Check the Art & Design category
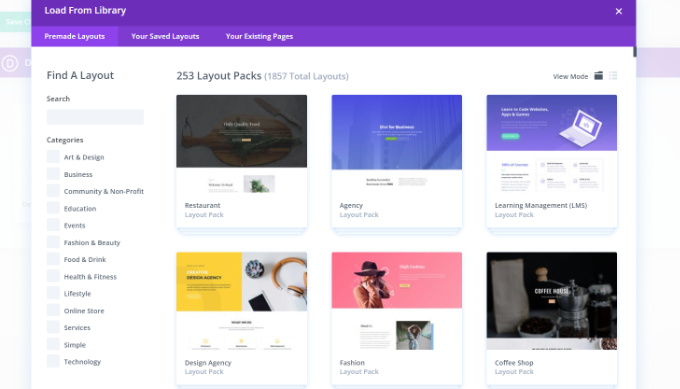680x389 pixels. [53, 157]
